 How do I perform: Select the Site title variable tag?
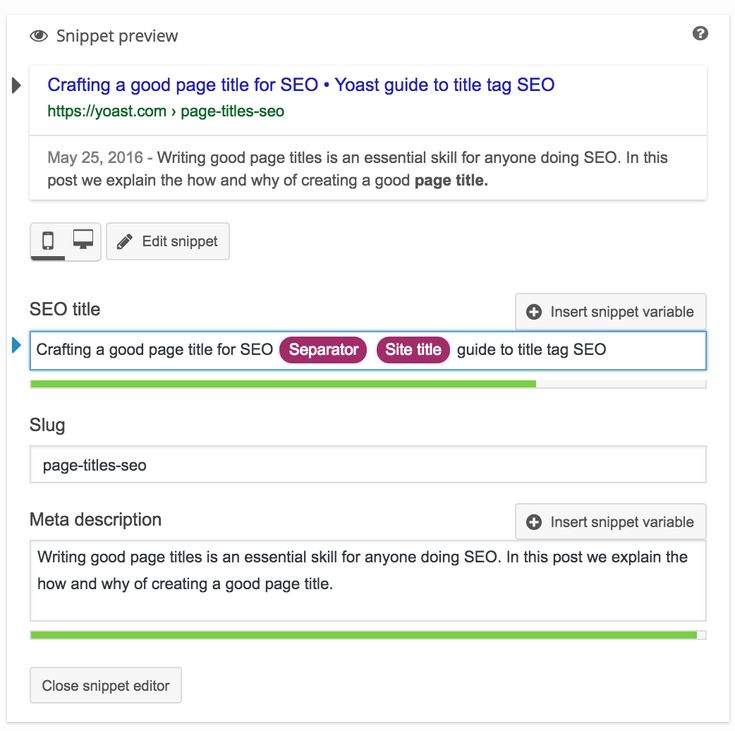[x=413, y=350]
